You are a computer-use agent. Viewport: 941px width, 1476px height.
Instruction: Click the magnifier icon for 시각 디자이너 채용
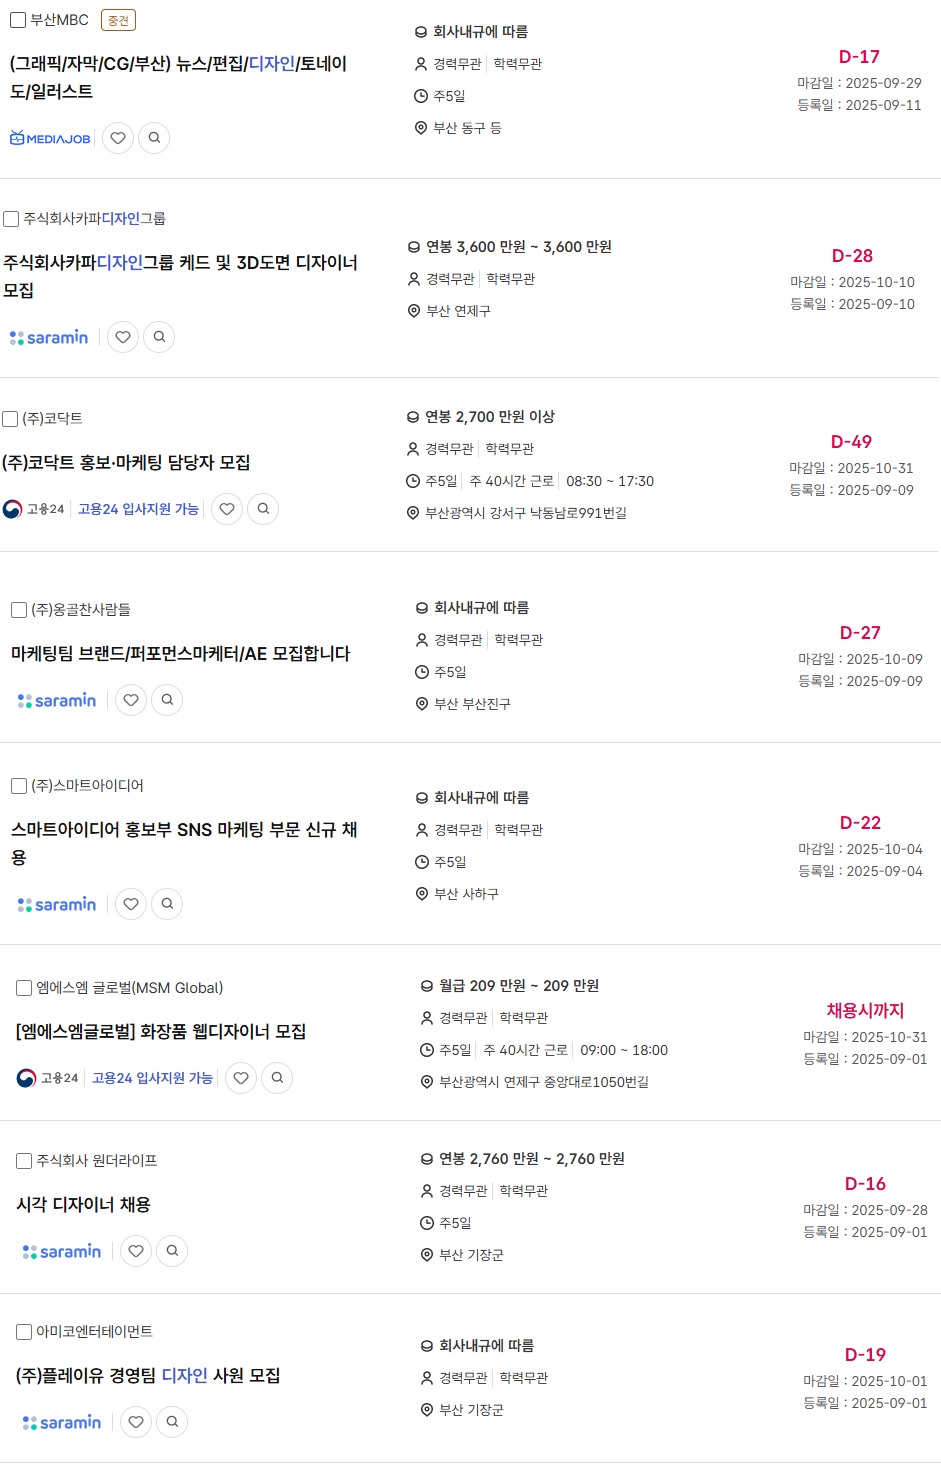pyautogui.click(x=172, y=1251)
